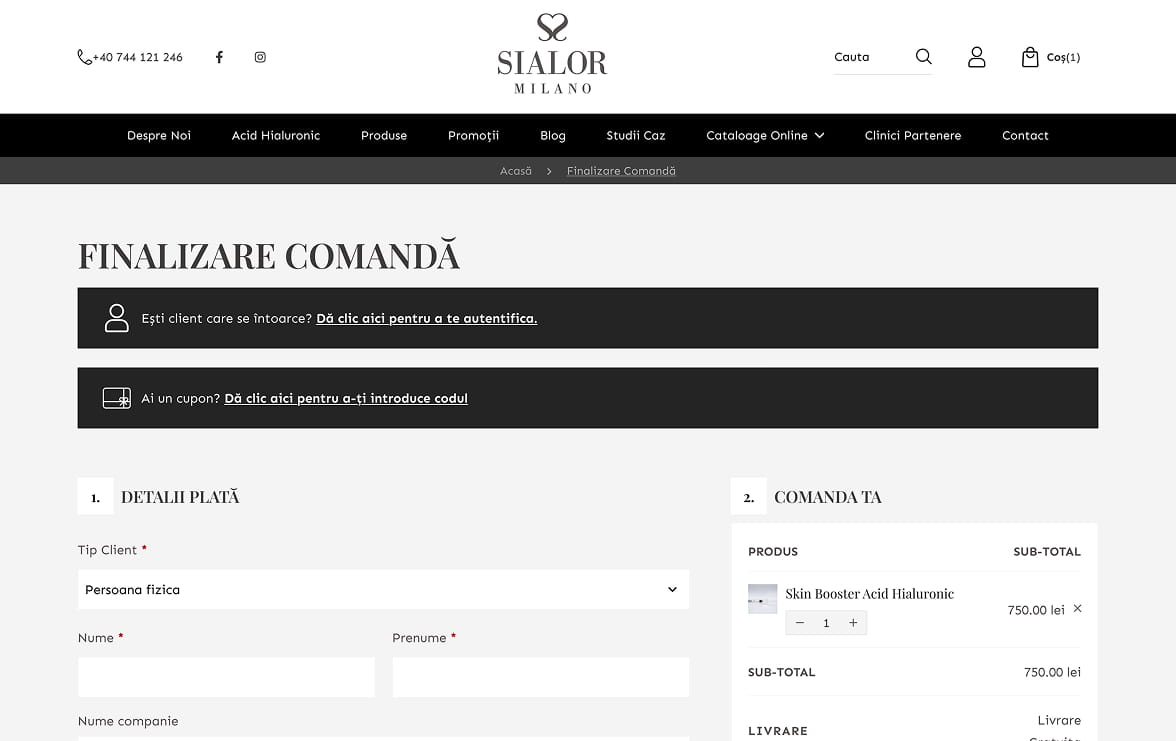This screenshot has width=1176, height=741.
Task: Click the link to enter coupon code
Action: coord(346,399)
